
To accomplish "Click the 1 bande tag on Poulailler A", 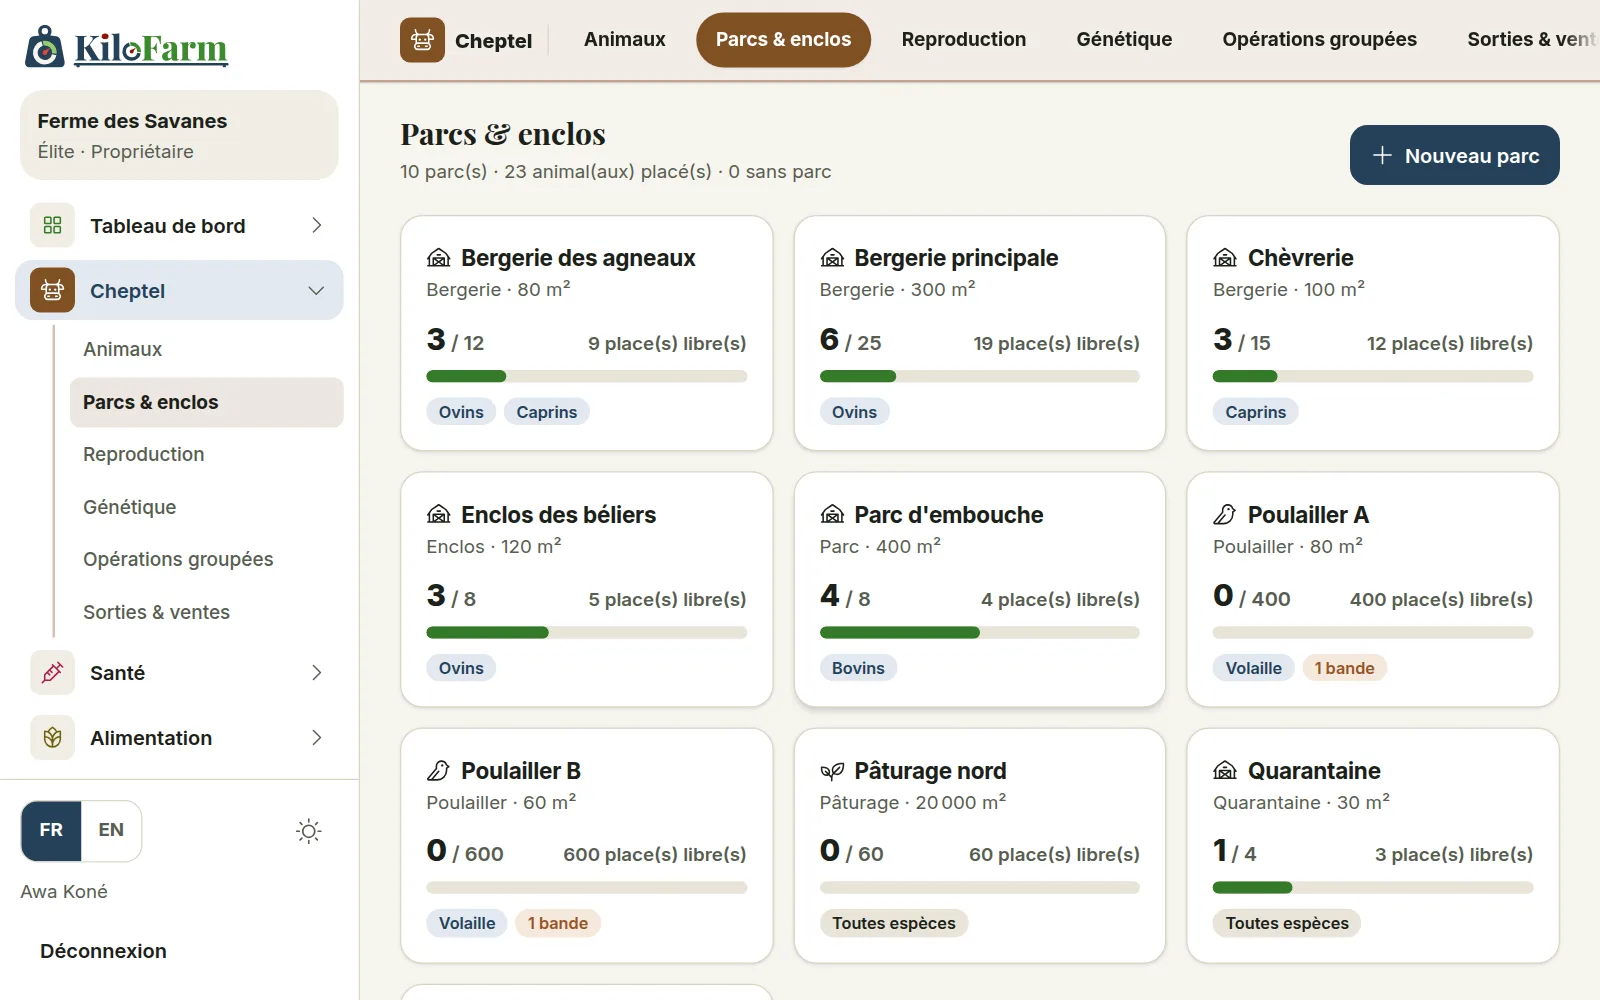I will click(x=1344, y=668).
